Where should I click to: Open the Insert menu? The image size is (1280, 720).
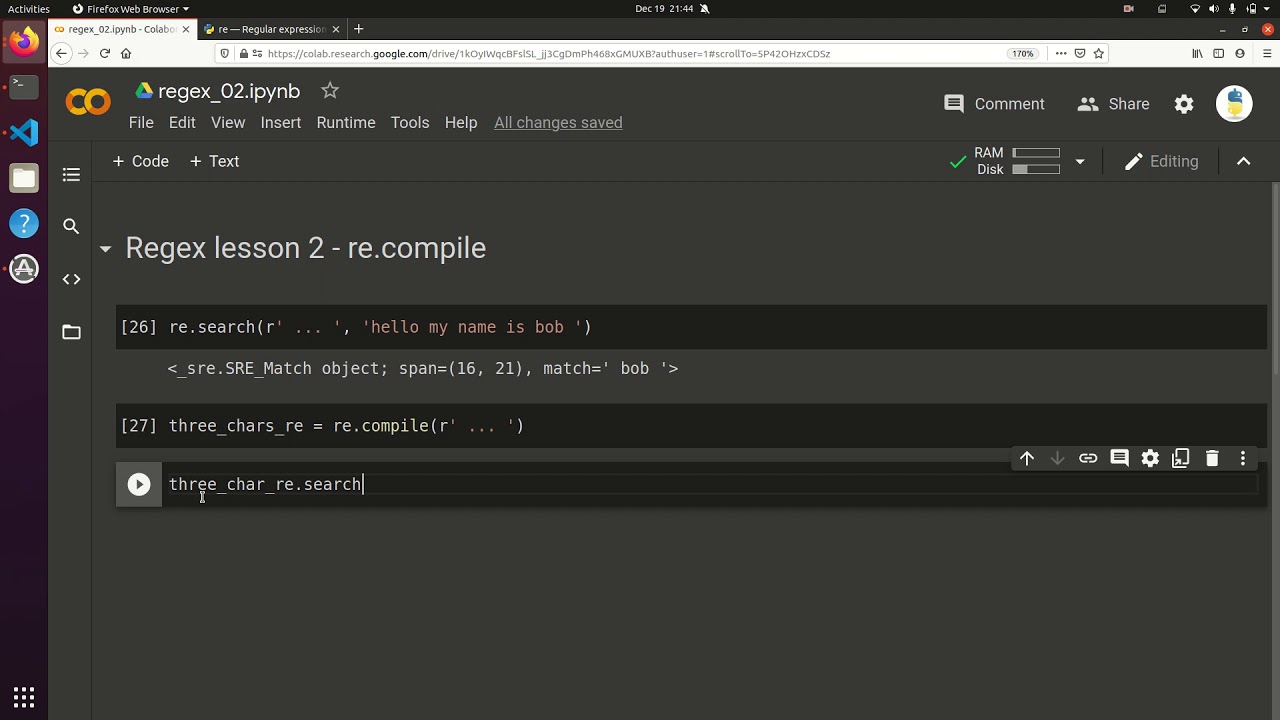pyautogui.click(x=281, y=123)
